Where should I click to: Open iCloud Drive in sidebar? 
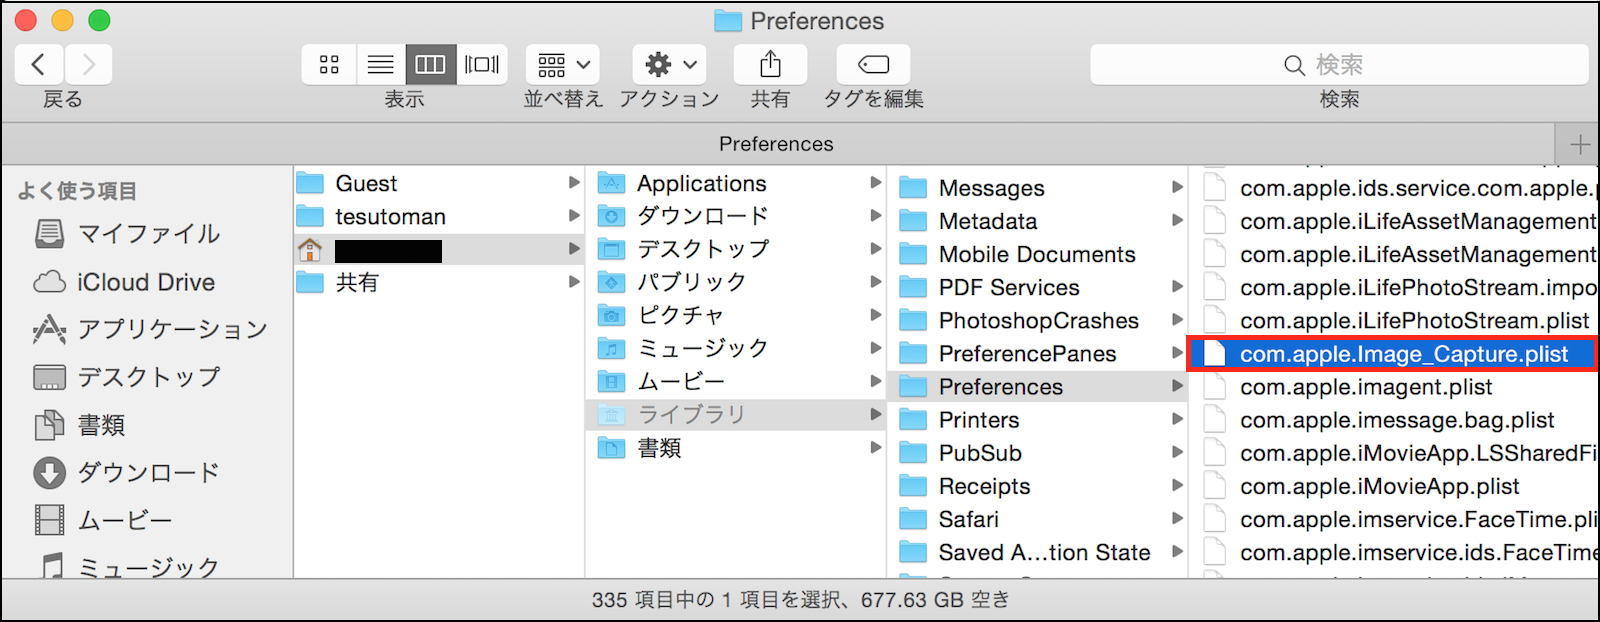tap(145, 282)
